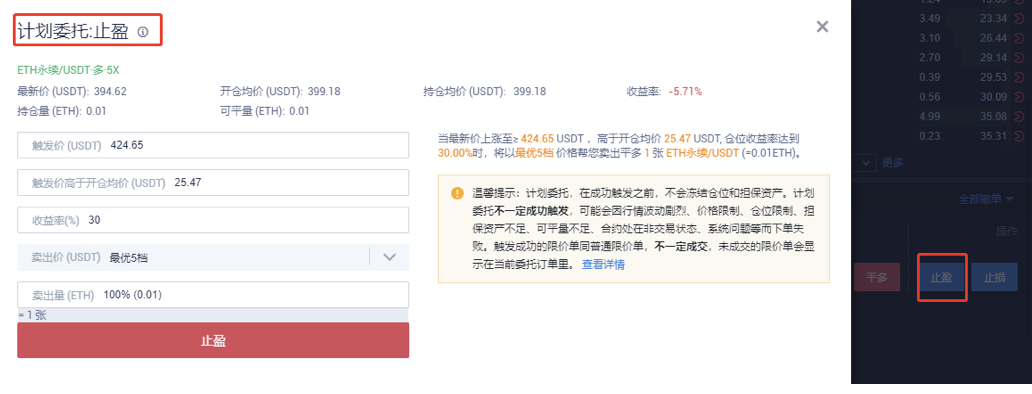Click the red icon on row 35.31
The height and width of the screenshot is (394, 1032).
[1019, 137]
